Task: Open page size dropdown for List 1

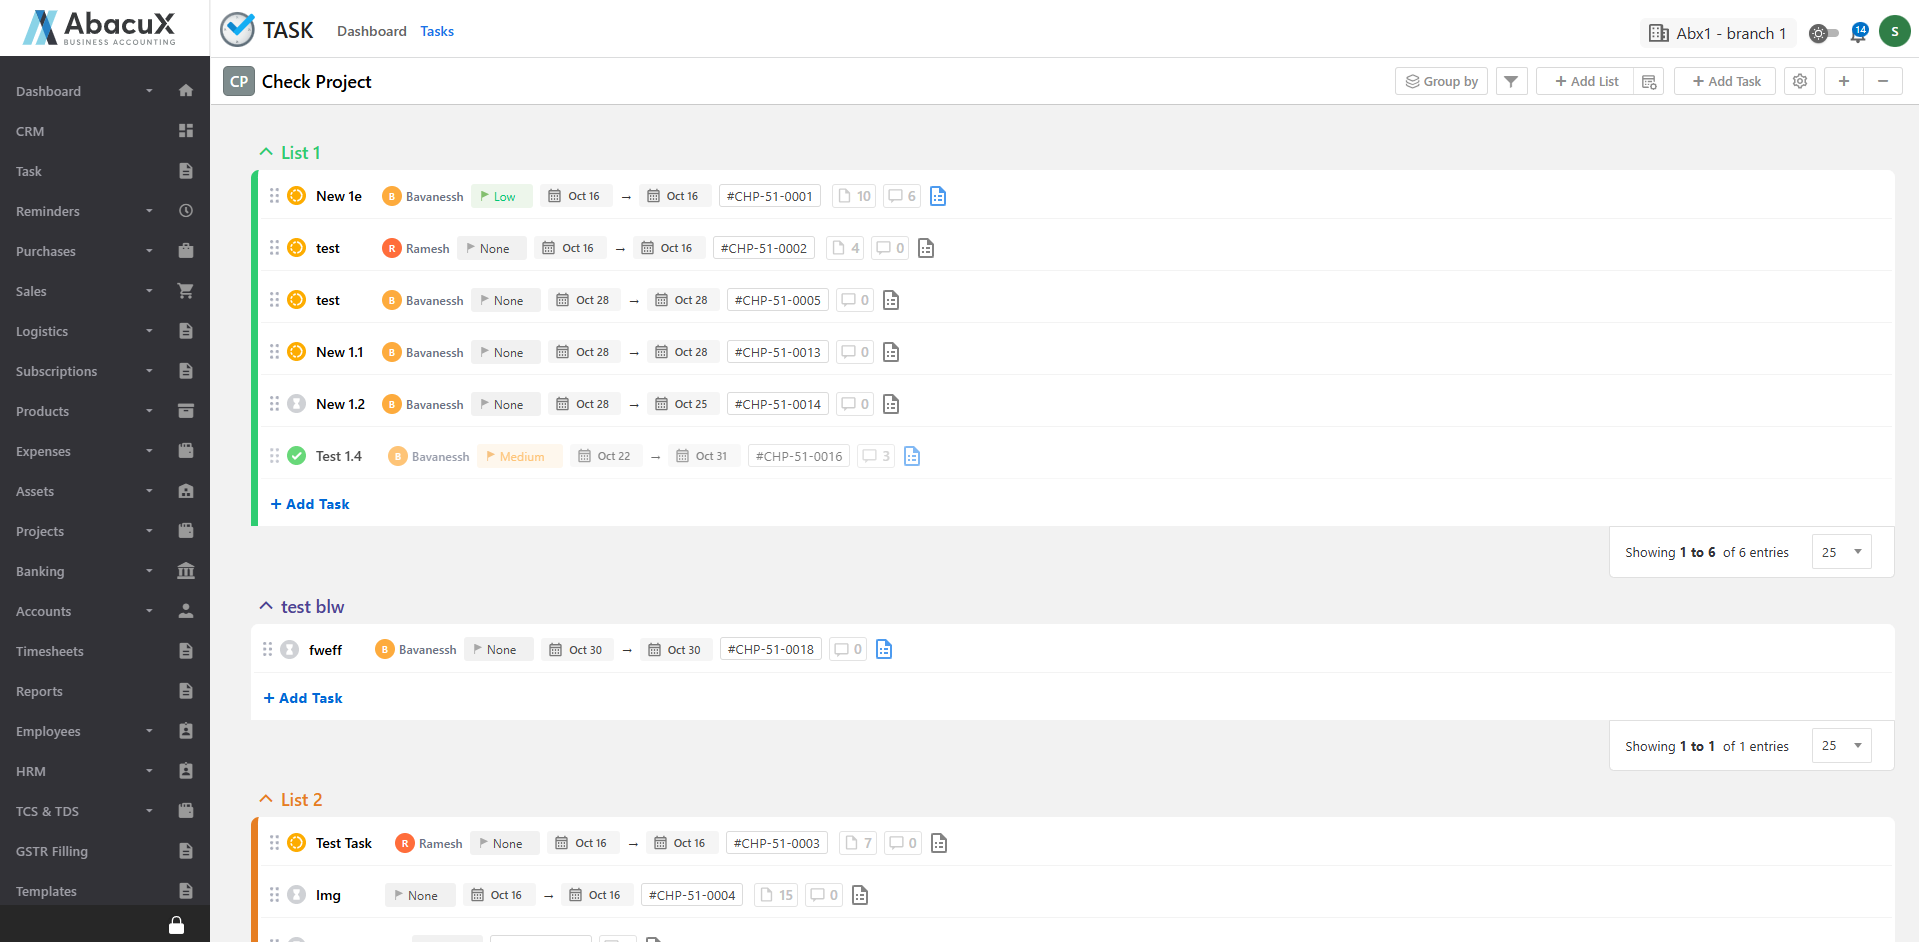Action: 1841,552
